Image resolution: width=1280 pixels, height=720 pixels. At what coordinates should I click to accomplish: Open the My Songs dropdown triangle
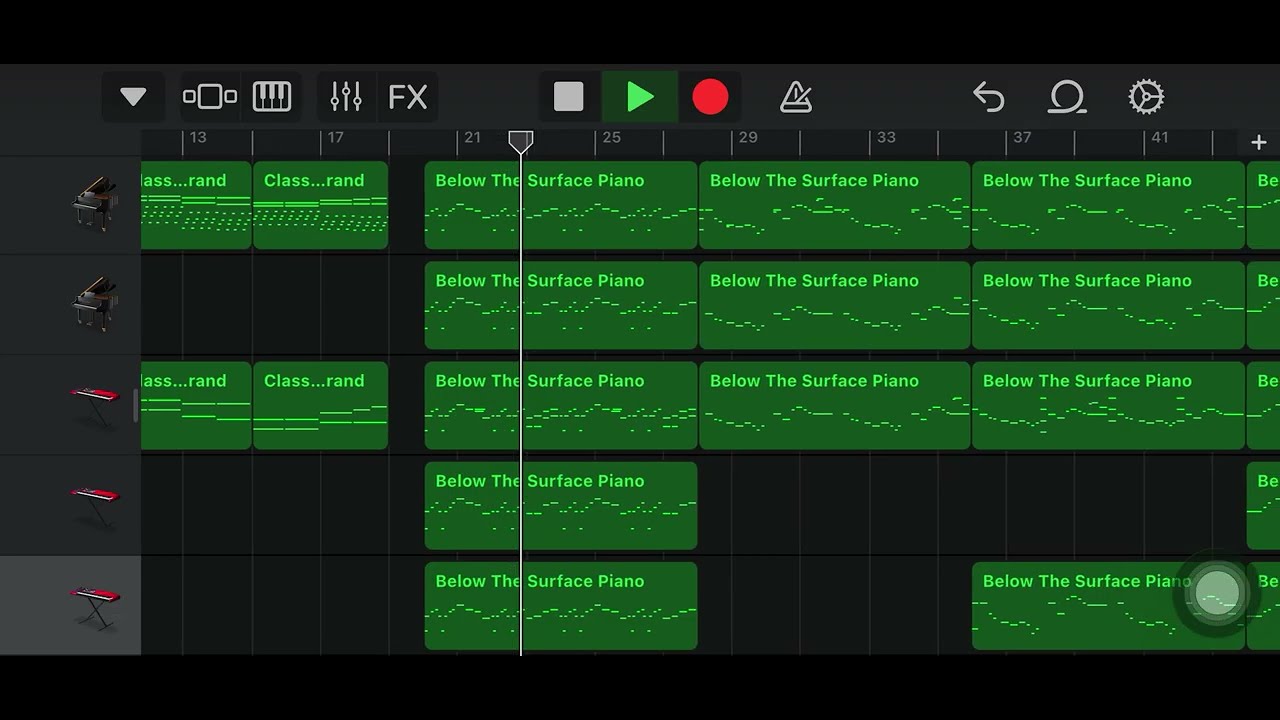point(133,97)
